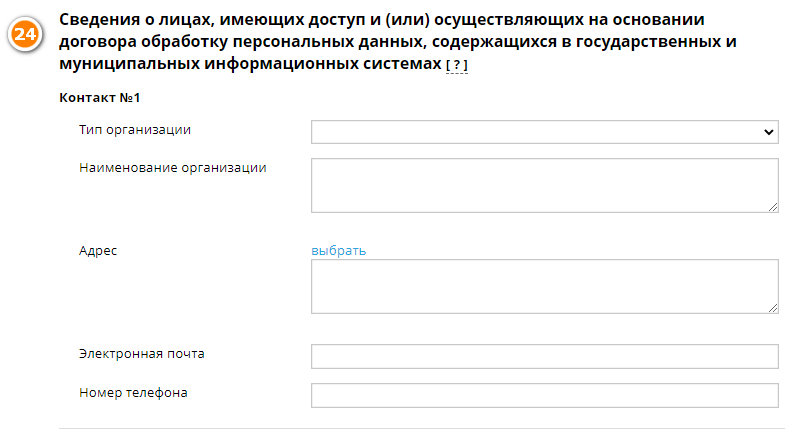
Task: Click the Номер телефона label
Action: pyautogui.click(x=133, y=393)
